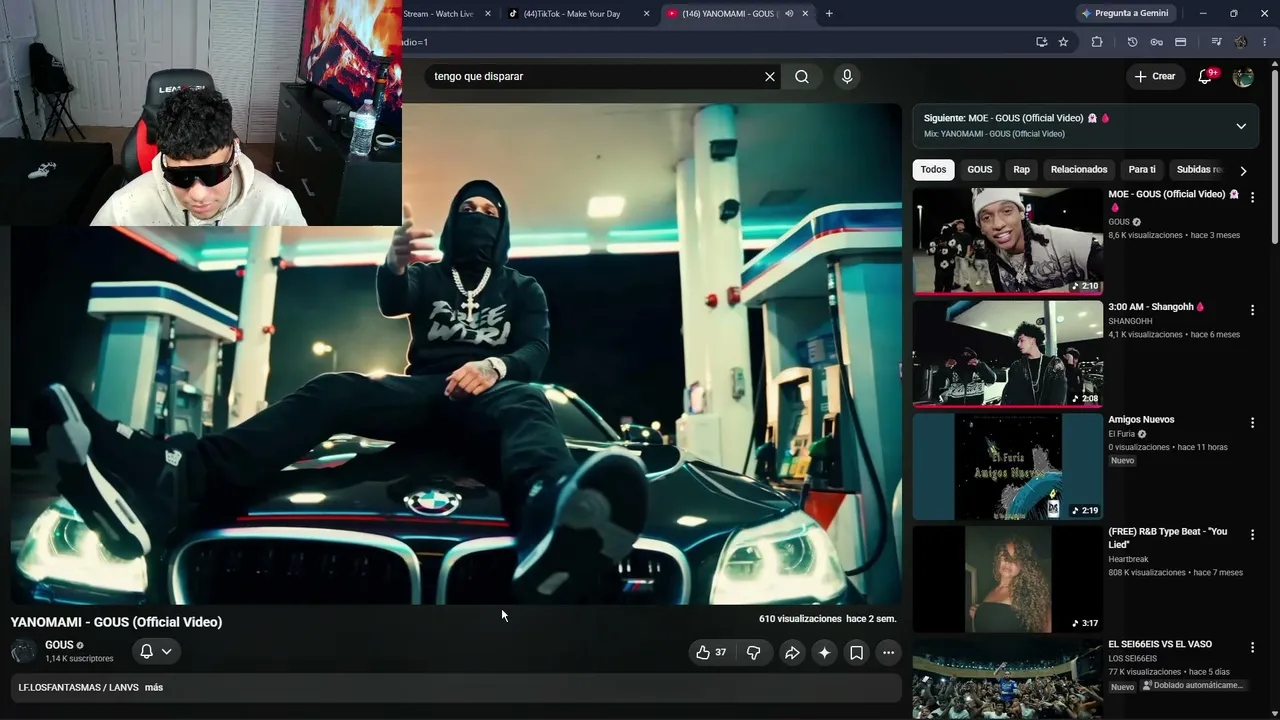
Task: Expand the description with 'más'
Action: (x=154, y=688)
